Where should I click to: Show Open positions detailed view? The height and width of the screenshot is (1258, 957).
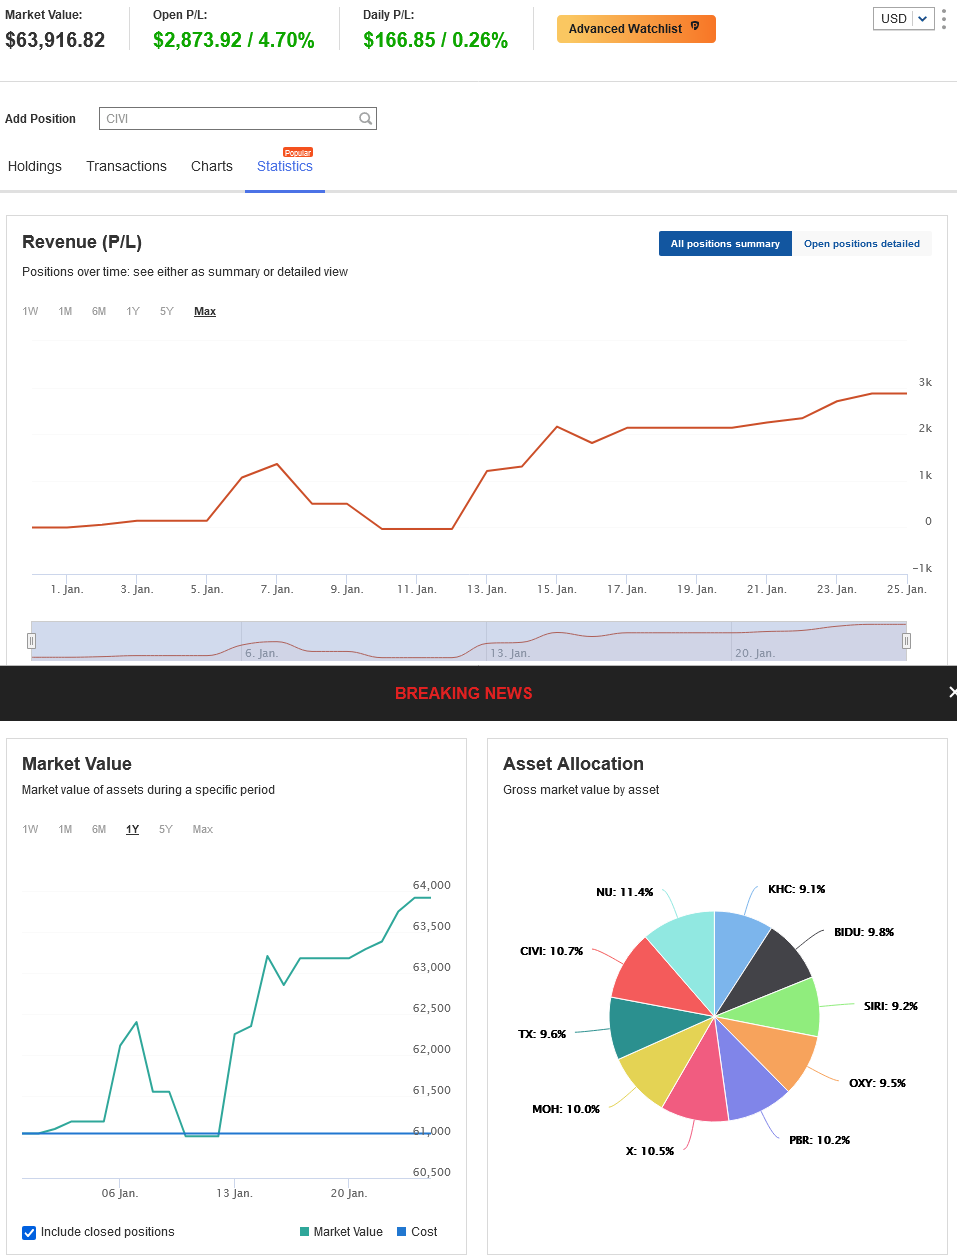(x=862, y=244)
